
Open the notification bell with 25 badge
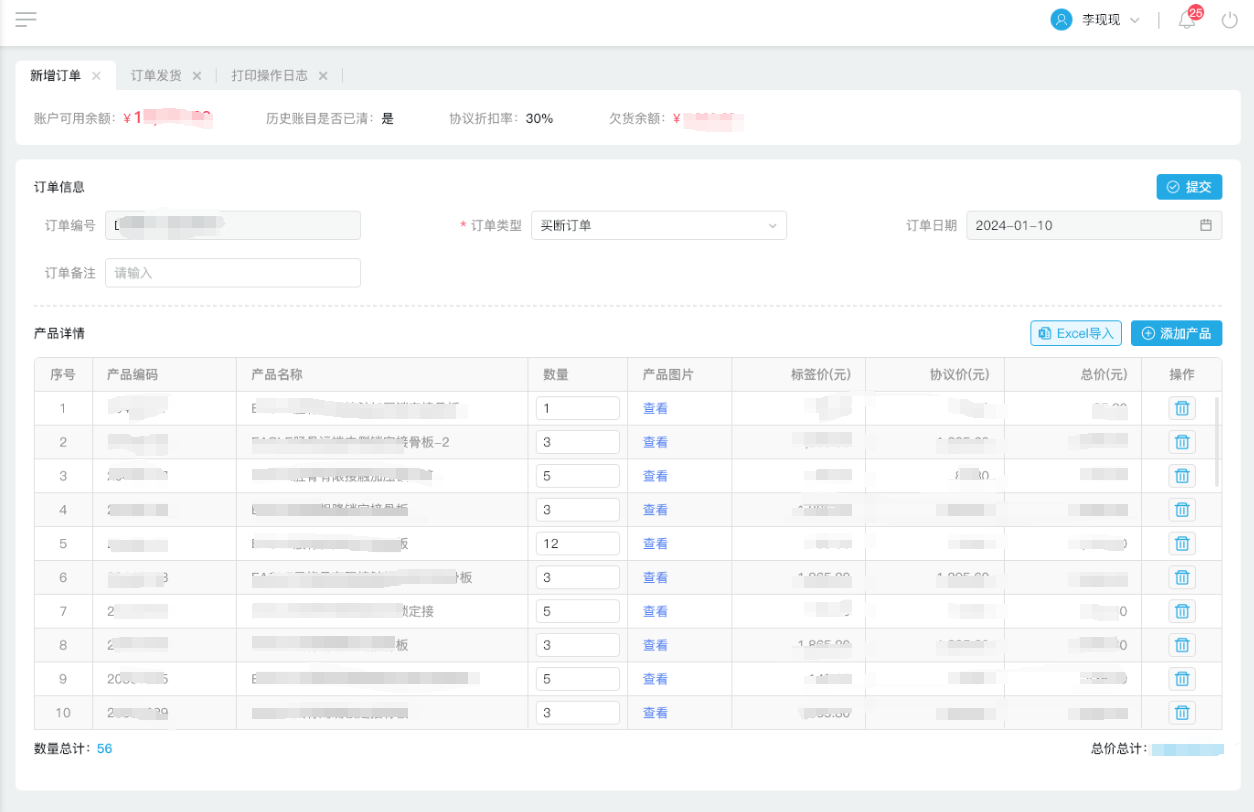(x=1187, y=20)
